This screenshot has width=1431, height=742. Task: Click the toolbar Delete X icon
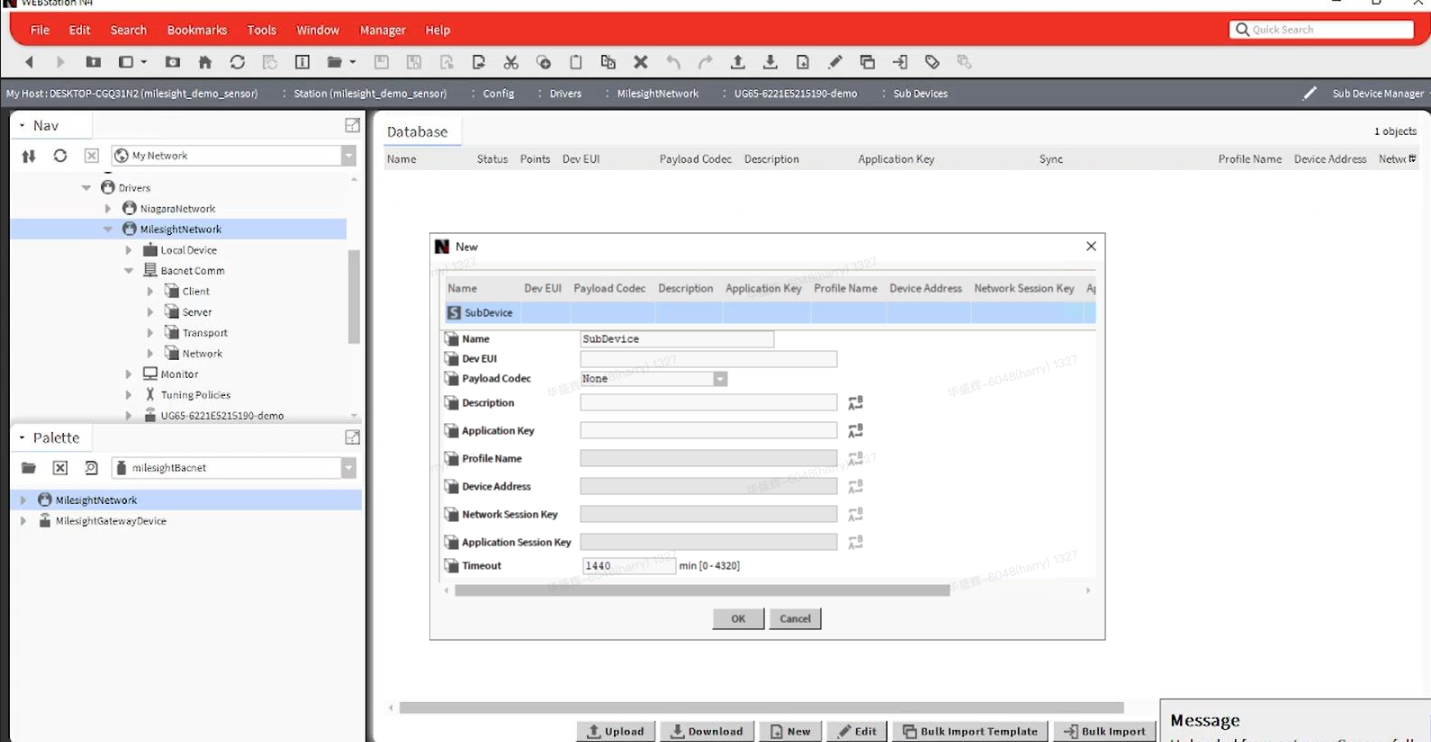coord(641,62)
